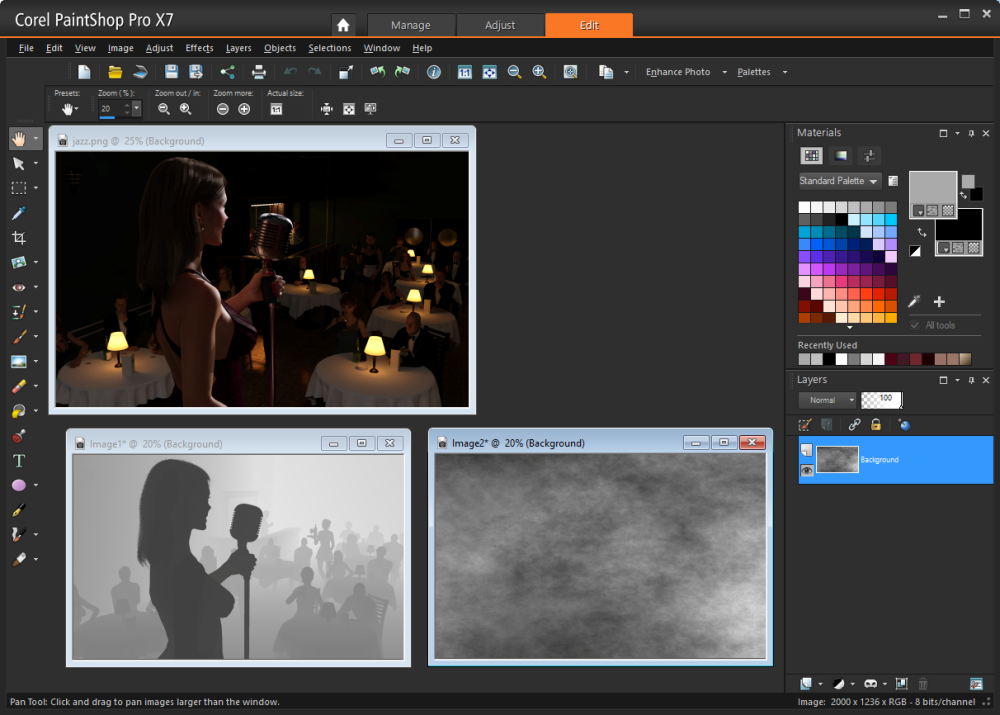The width and height of the screenshot is (1000, 715).
Task: Hide the Background layer with eye icon
Action: [x=807, y=470]
